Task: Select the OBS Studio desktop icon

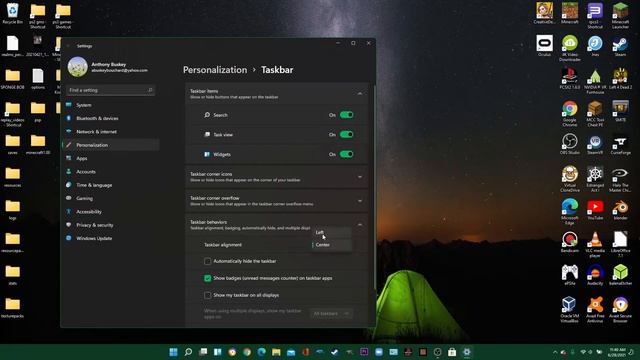Action: 570,144
